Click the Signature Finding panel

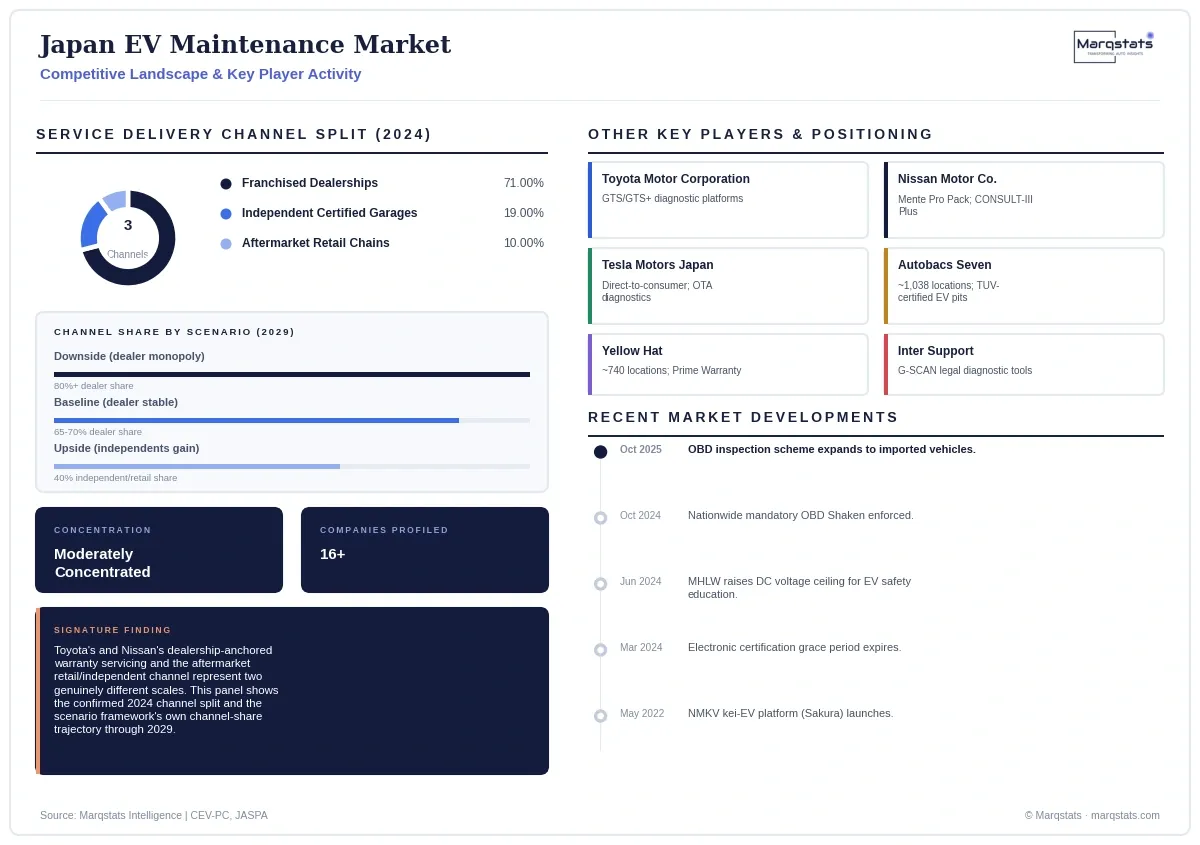[x=292, y=691]
